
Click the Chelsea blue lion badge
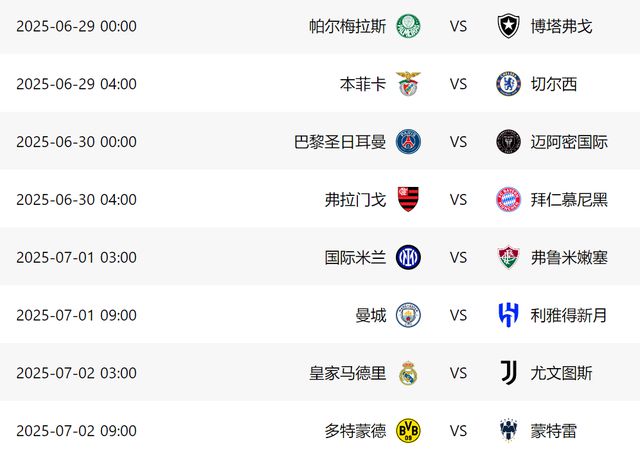click(508, 84)
